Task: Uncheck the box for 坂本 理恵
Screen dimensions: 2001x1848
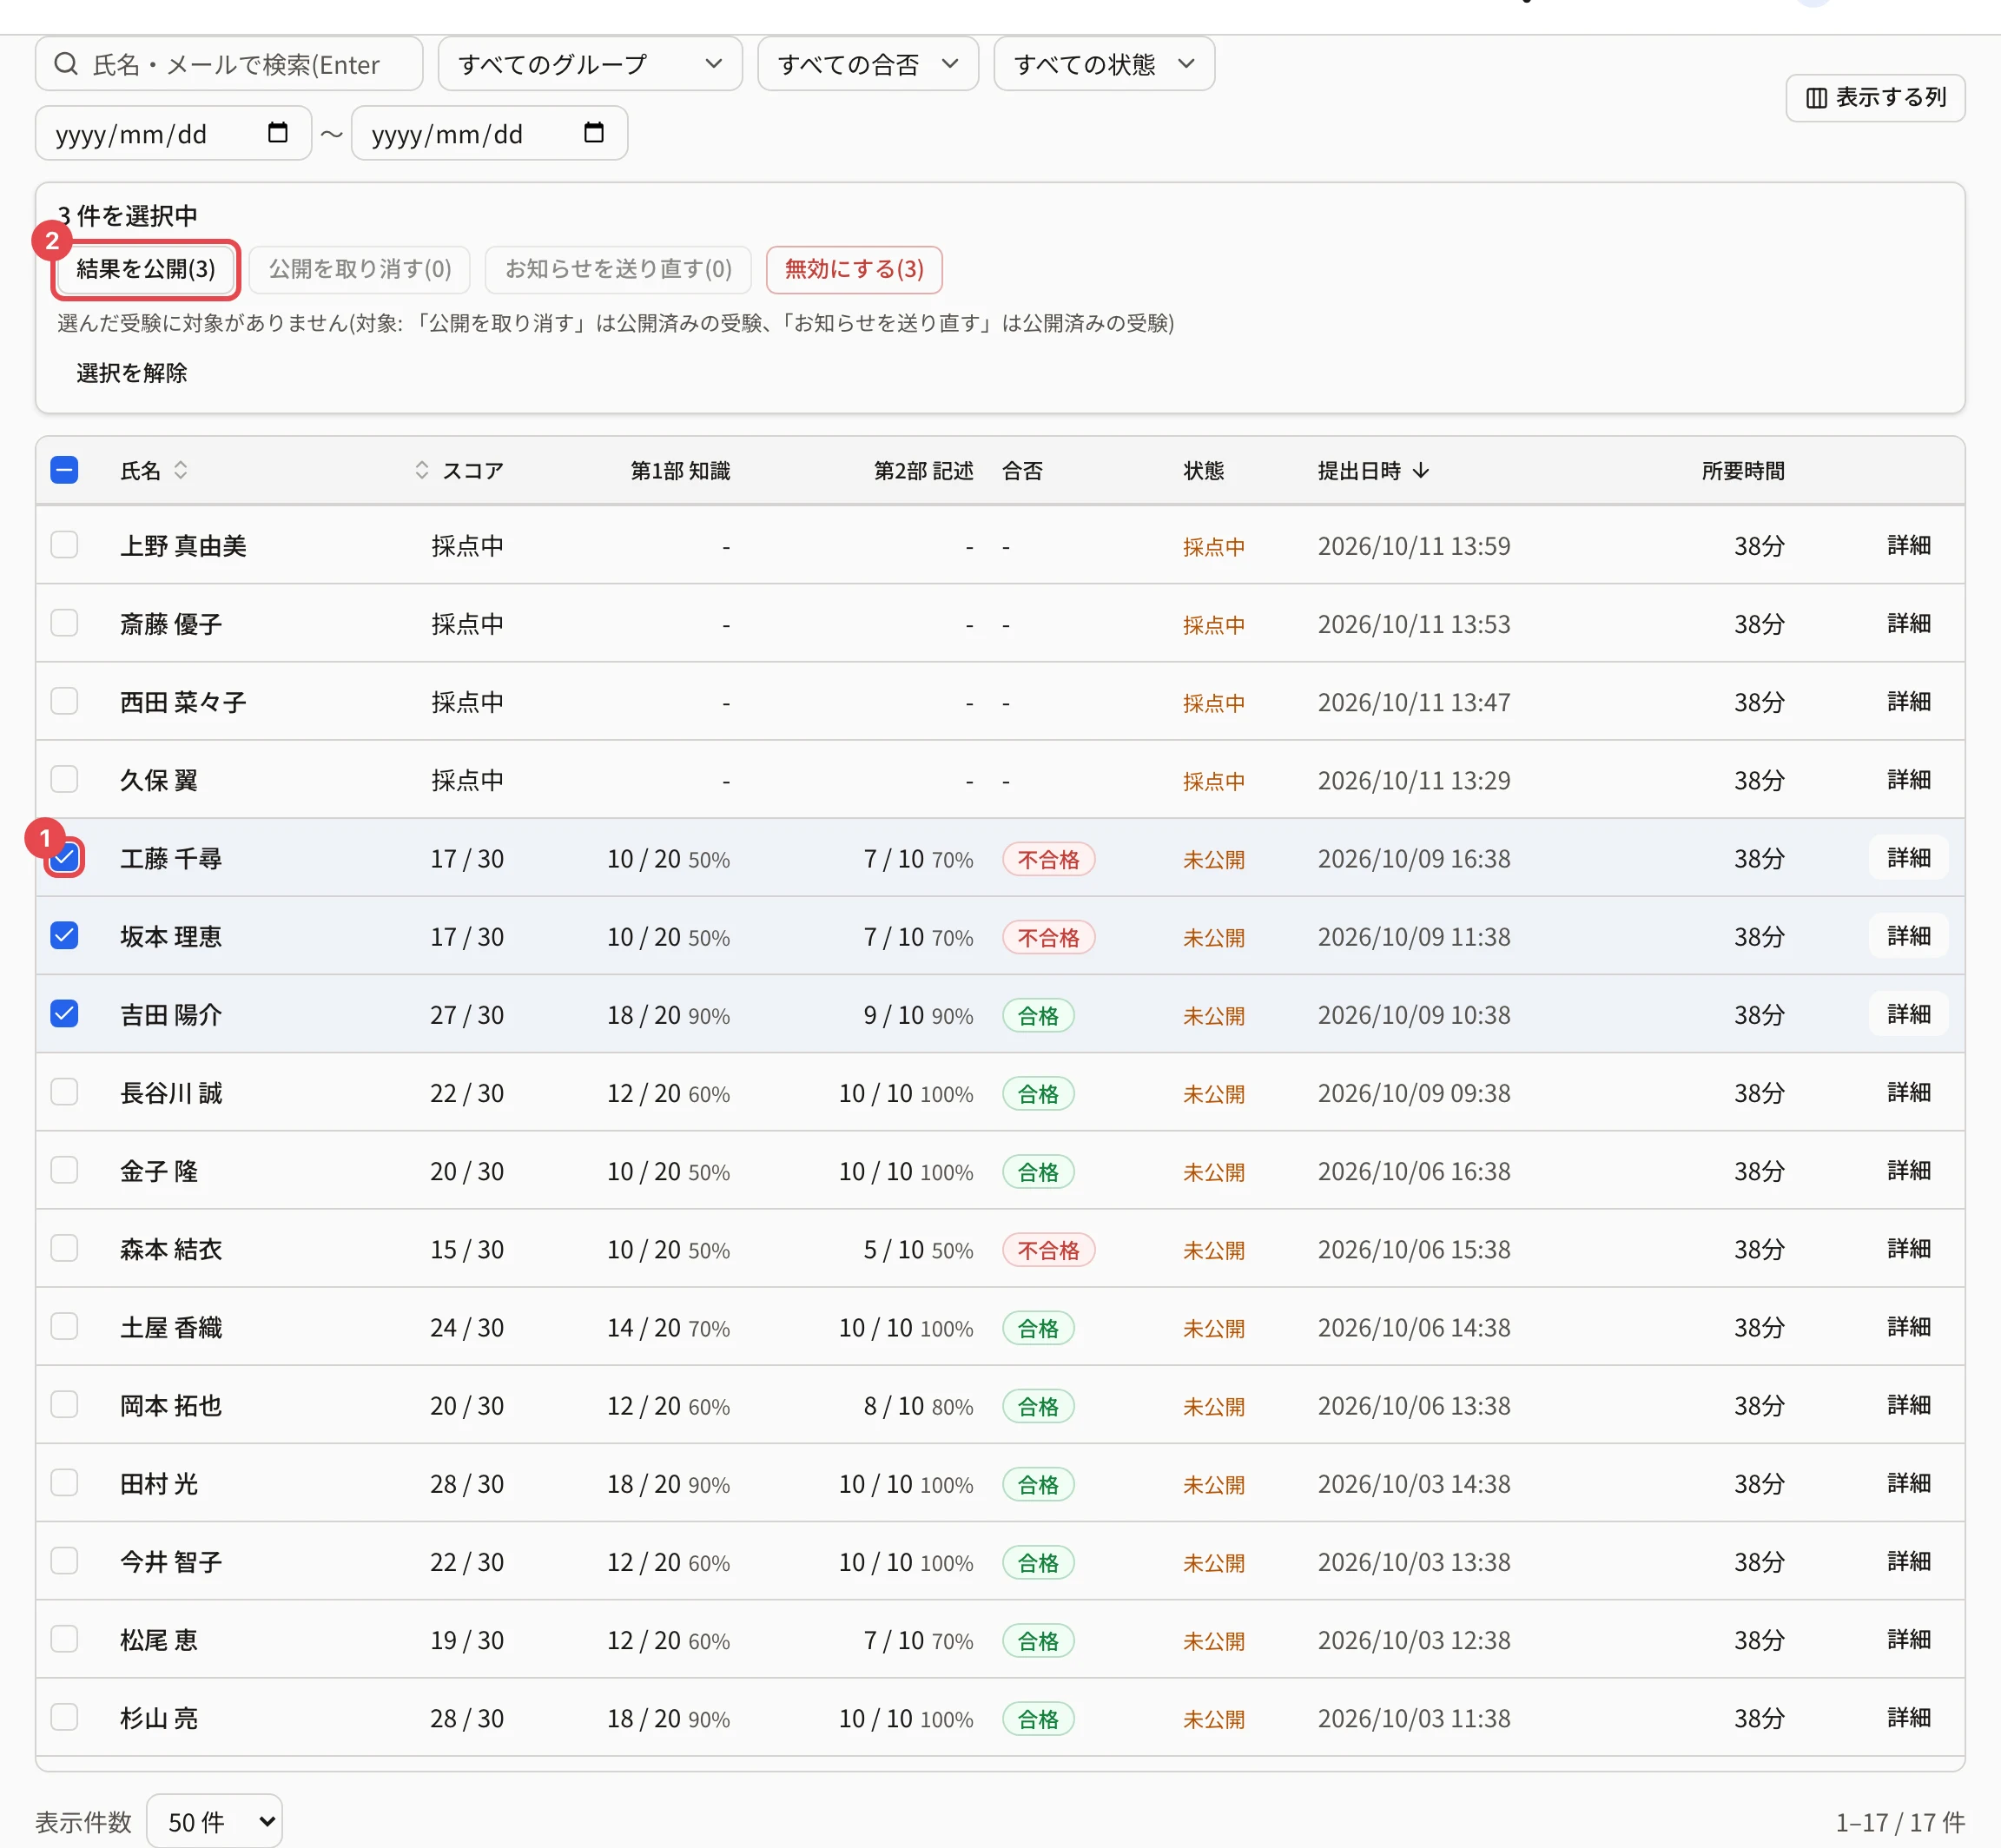Action: coord(65,936)
